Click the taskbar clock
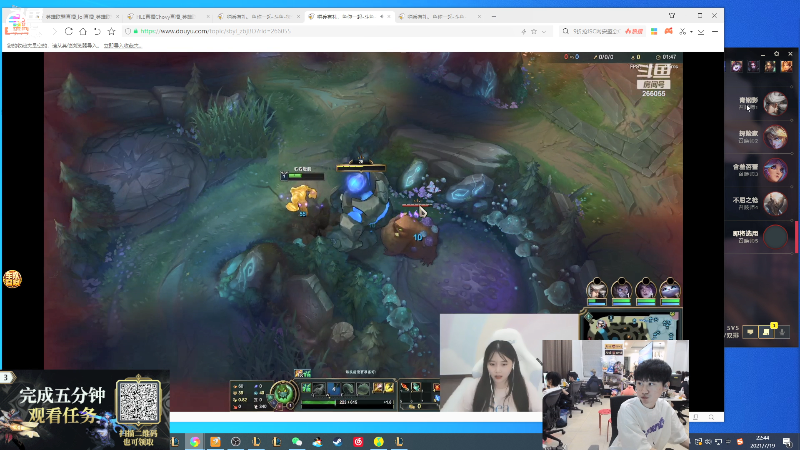This screenshot has width=800, height=450. tap(763, 441)
